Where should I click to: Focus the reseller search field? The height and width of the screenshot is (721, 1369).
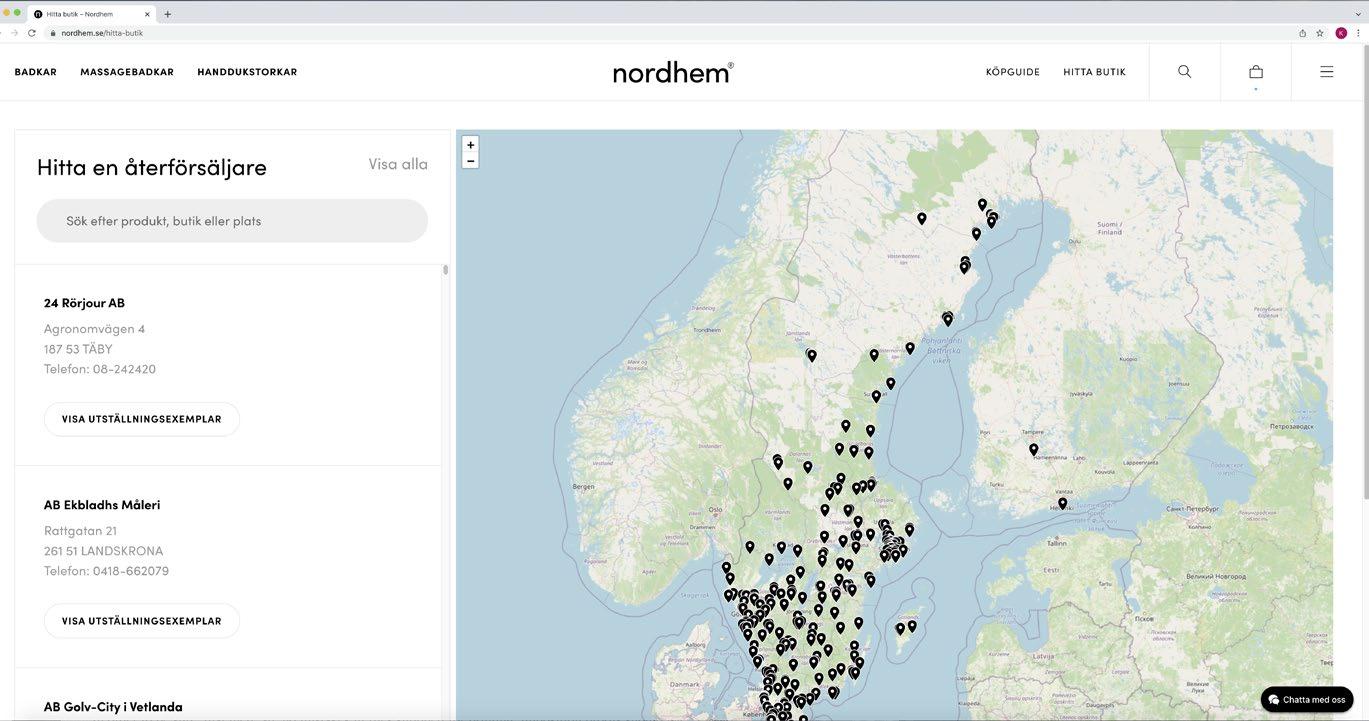pyautogui.click(x=232, y=221)
